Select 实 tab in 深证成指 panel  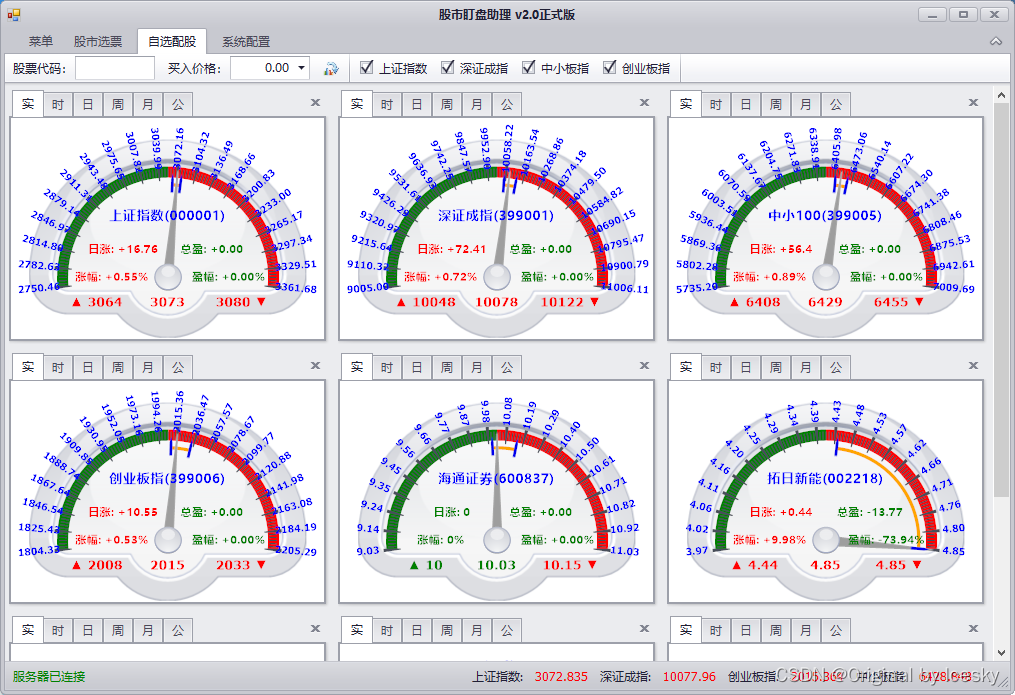[357, 104]
